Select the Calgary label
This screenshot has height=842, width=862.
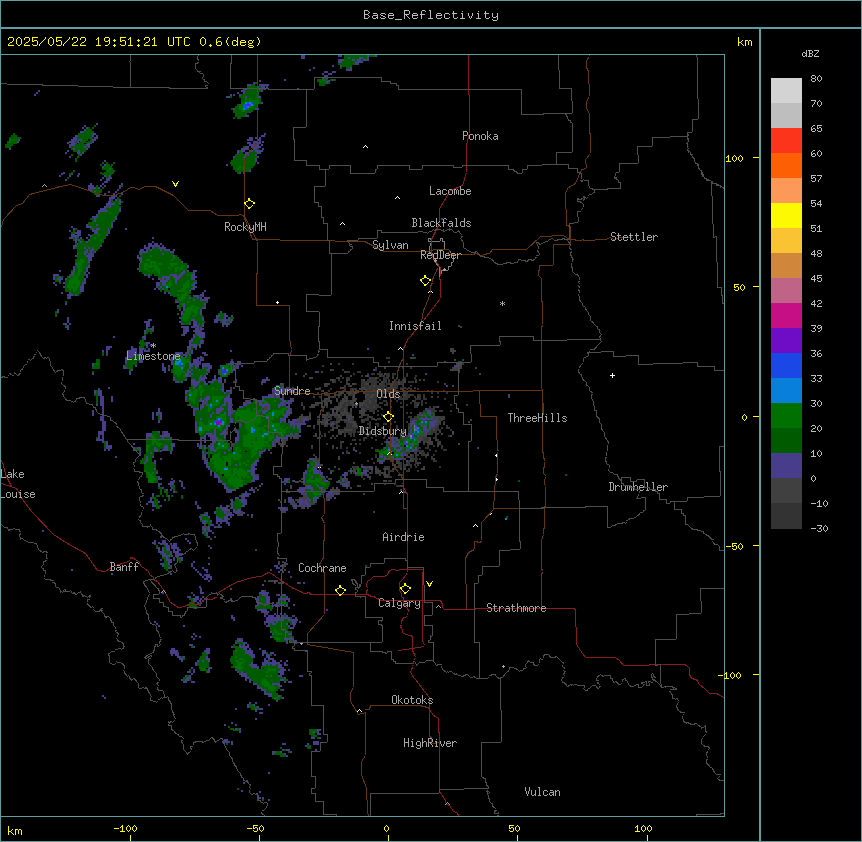coord(399,603)
